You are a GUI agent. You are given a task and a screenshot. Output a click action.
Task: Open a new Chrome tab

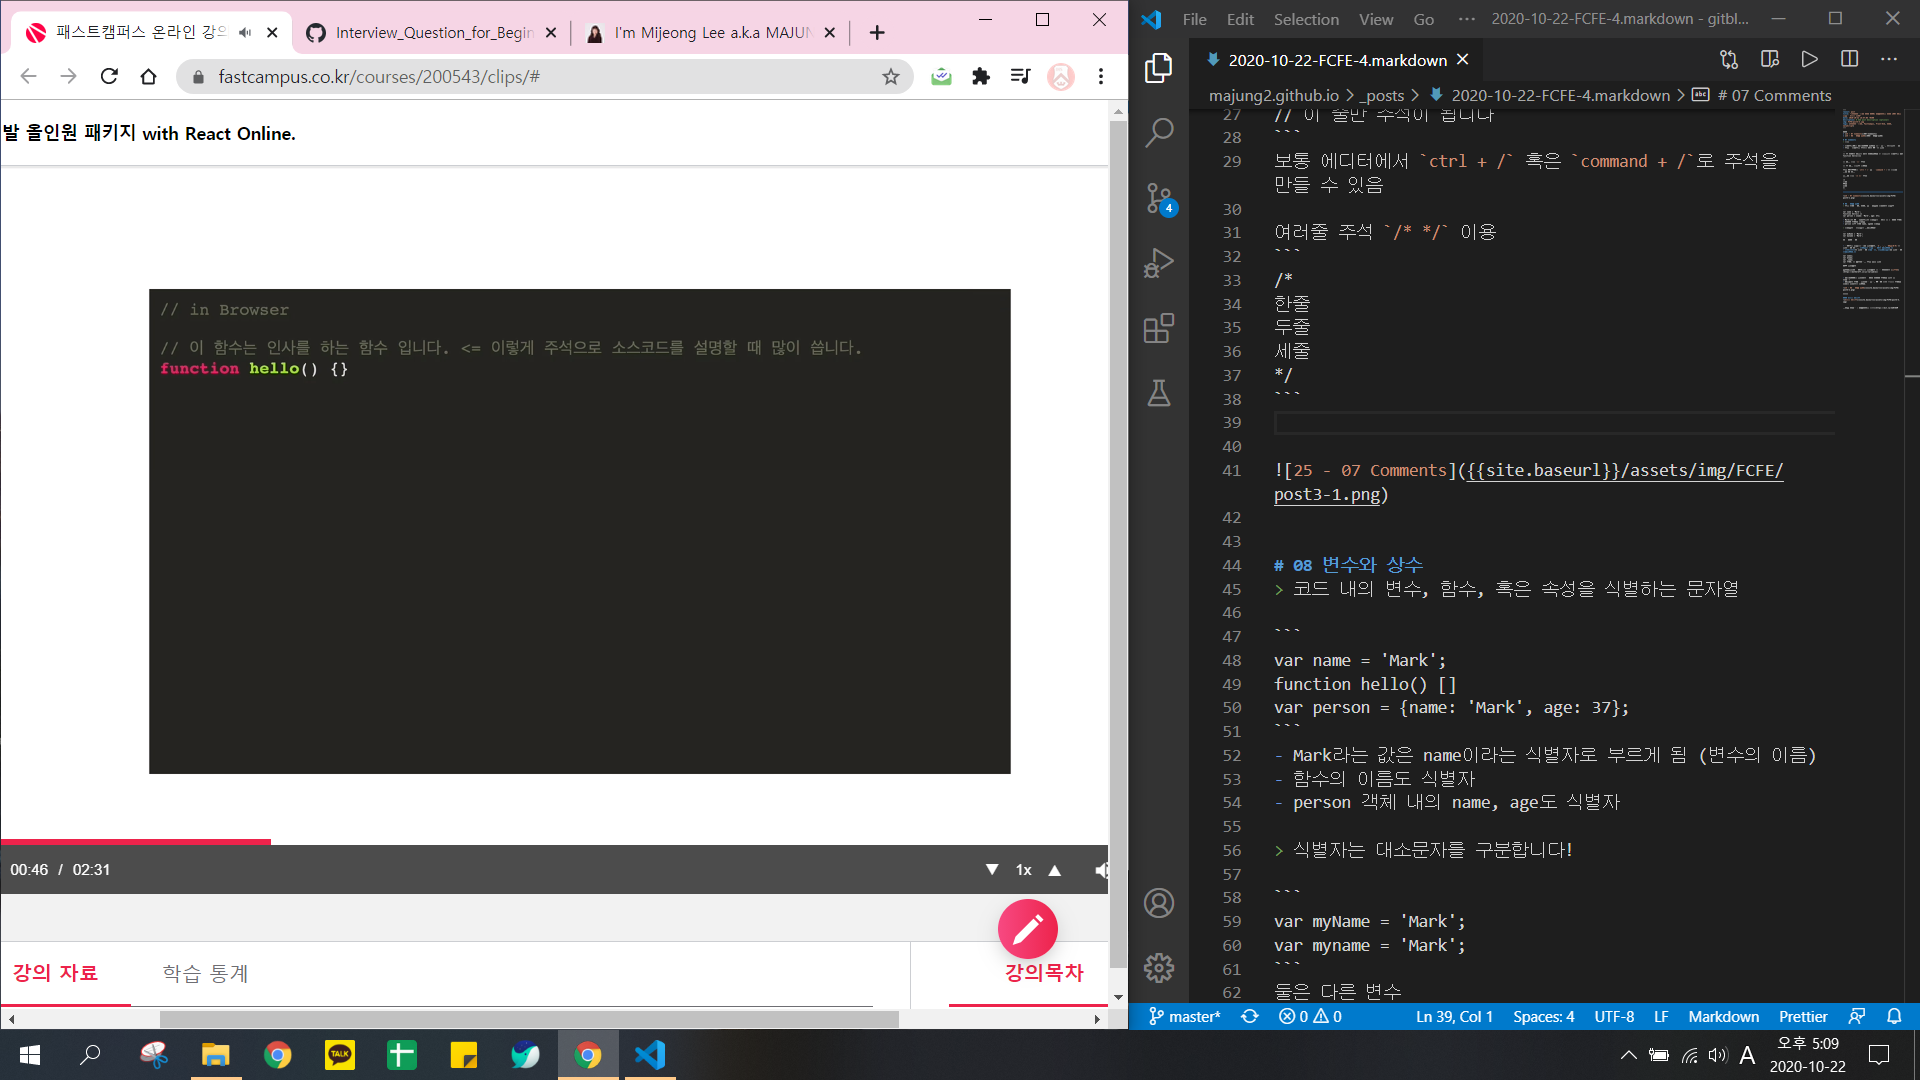877,33
